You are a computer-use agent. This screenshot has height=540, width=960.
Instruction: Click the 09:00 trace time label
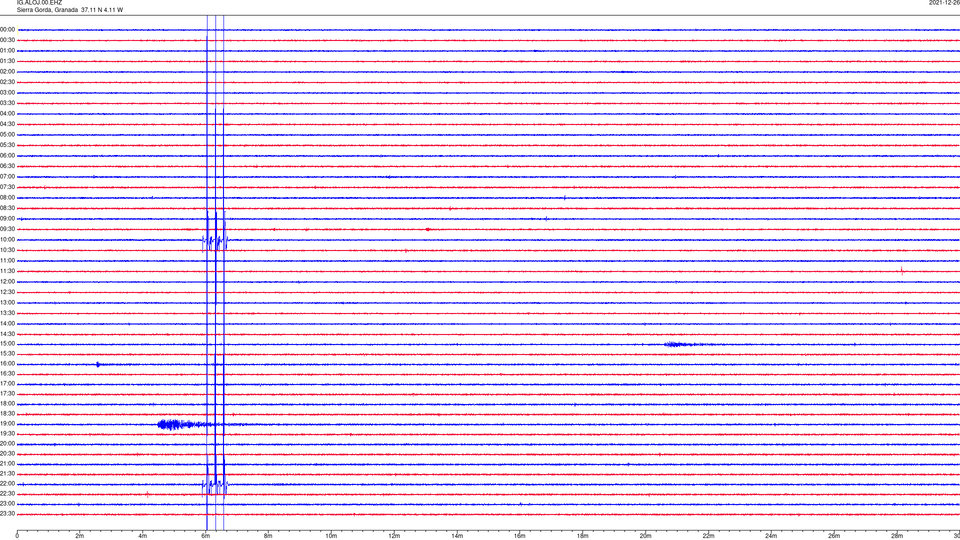click(7, 219)
